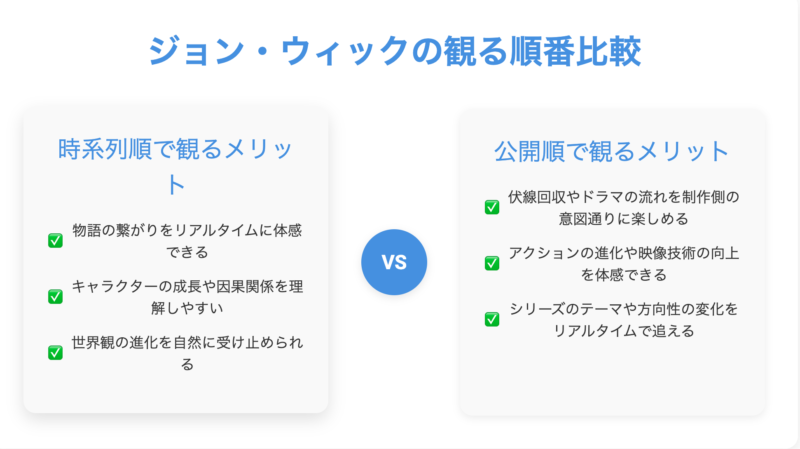The image size is (800, 449).
Task: Select text シリーズのテーマや方向性の変化をリアルタイムで追える
Action: (623, 320)
